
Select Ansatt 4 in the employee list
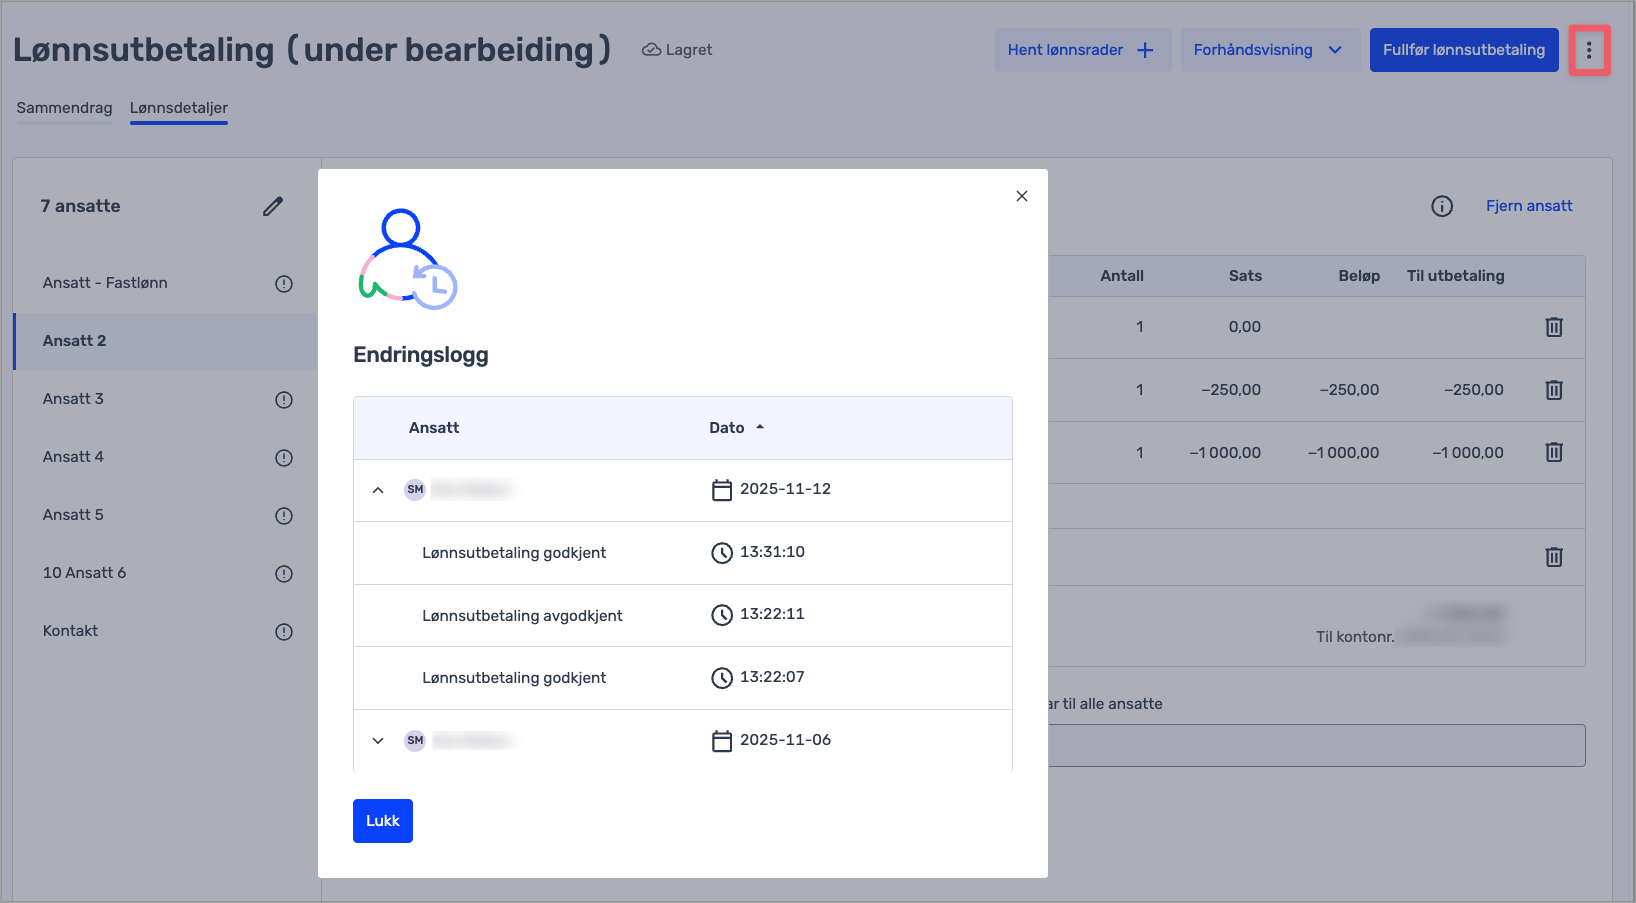coord(73,457)
